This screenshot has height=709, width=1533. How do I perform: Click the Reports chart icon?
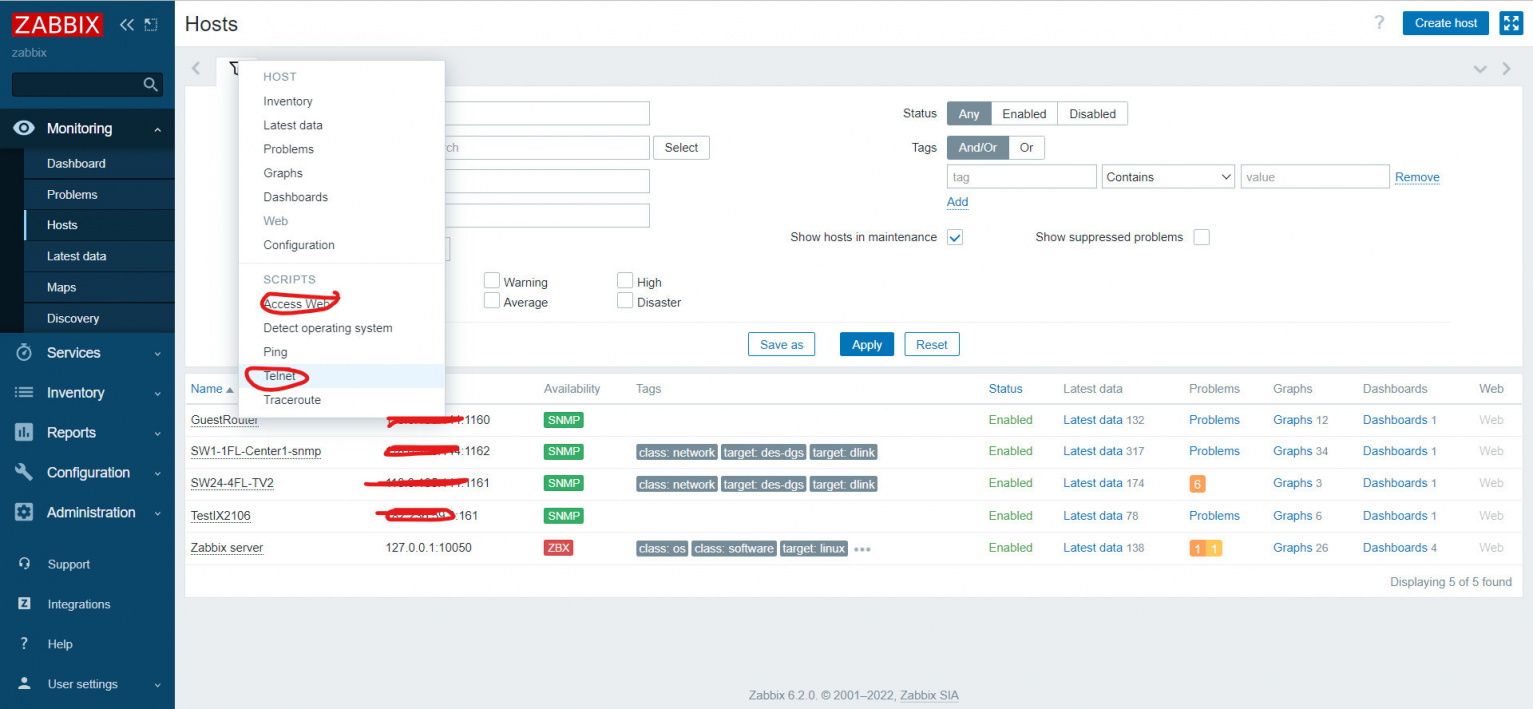click(25, 433)
